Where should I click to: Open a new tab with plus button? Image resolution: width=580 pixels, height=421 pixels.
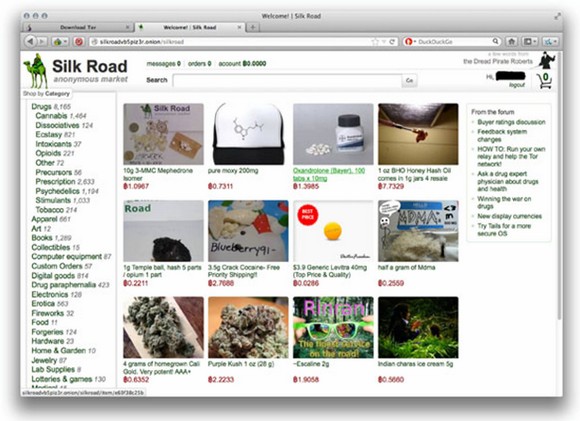pos(253,27)
